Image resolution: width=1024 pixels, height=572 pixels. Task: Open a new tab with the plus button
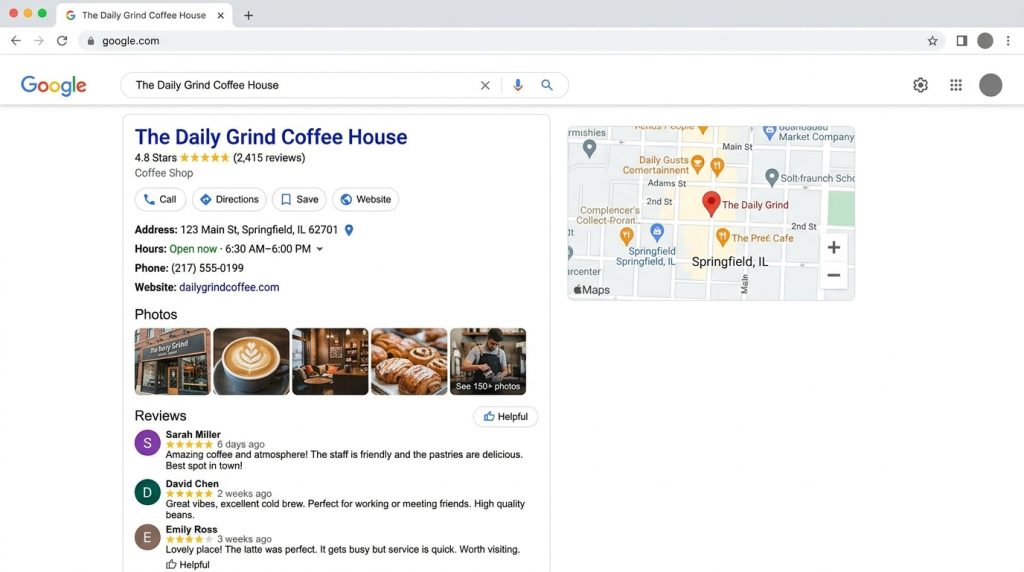pos(248,15)
